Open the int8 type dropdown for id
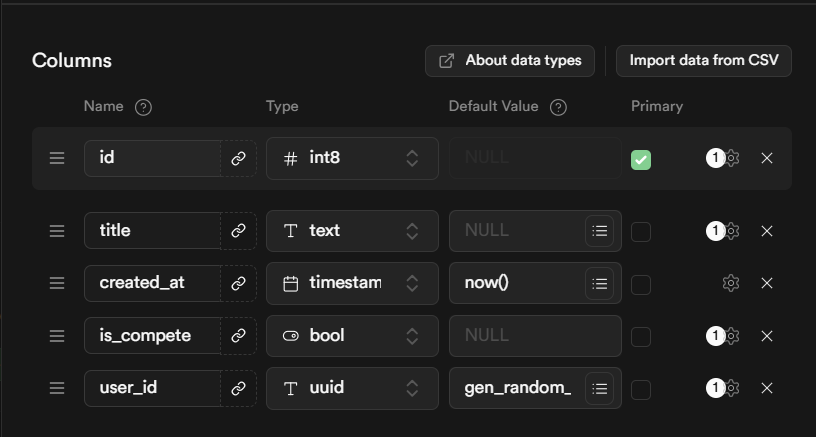This screenshot has height=437, width=816. (x=352, y=158)
